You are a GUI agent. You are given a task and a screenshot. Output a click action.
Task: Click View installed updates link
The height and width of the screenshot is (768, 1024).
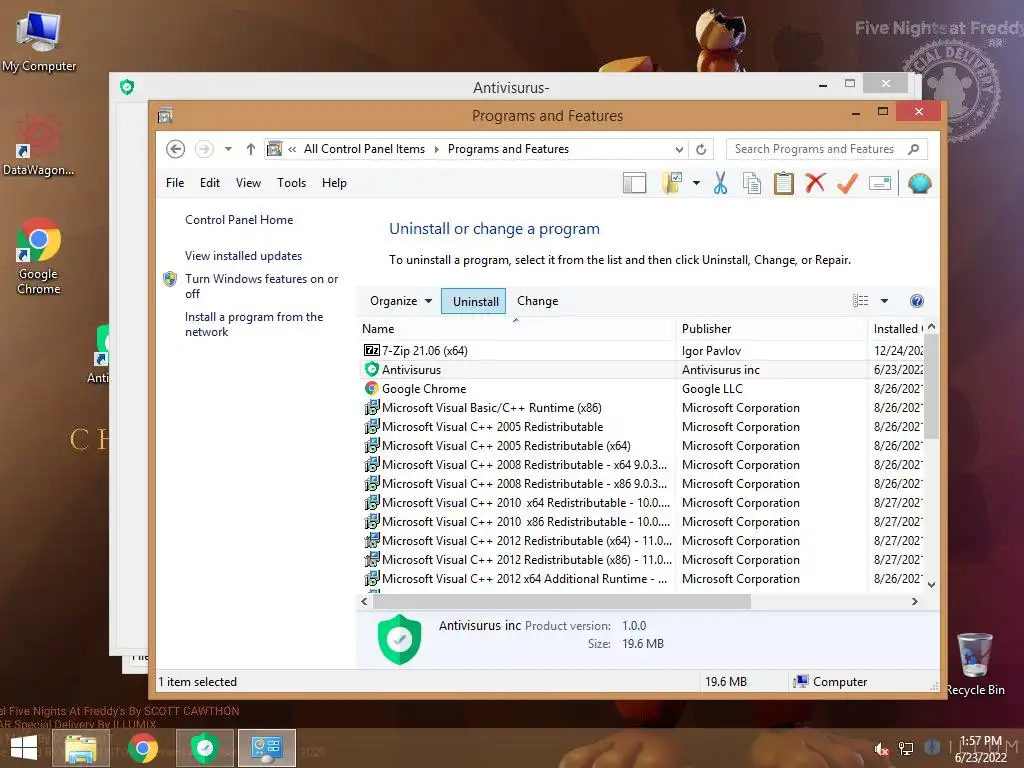tap(244, 256)
